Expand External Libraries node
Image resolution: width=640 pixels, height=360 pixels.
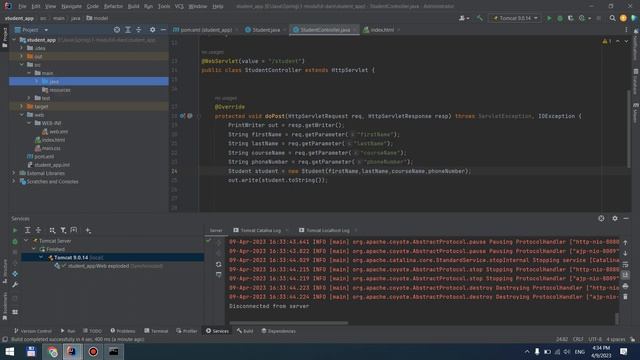click(14, 173)
